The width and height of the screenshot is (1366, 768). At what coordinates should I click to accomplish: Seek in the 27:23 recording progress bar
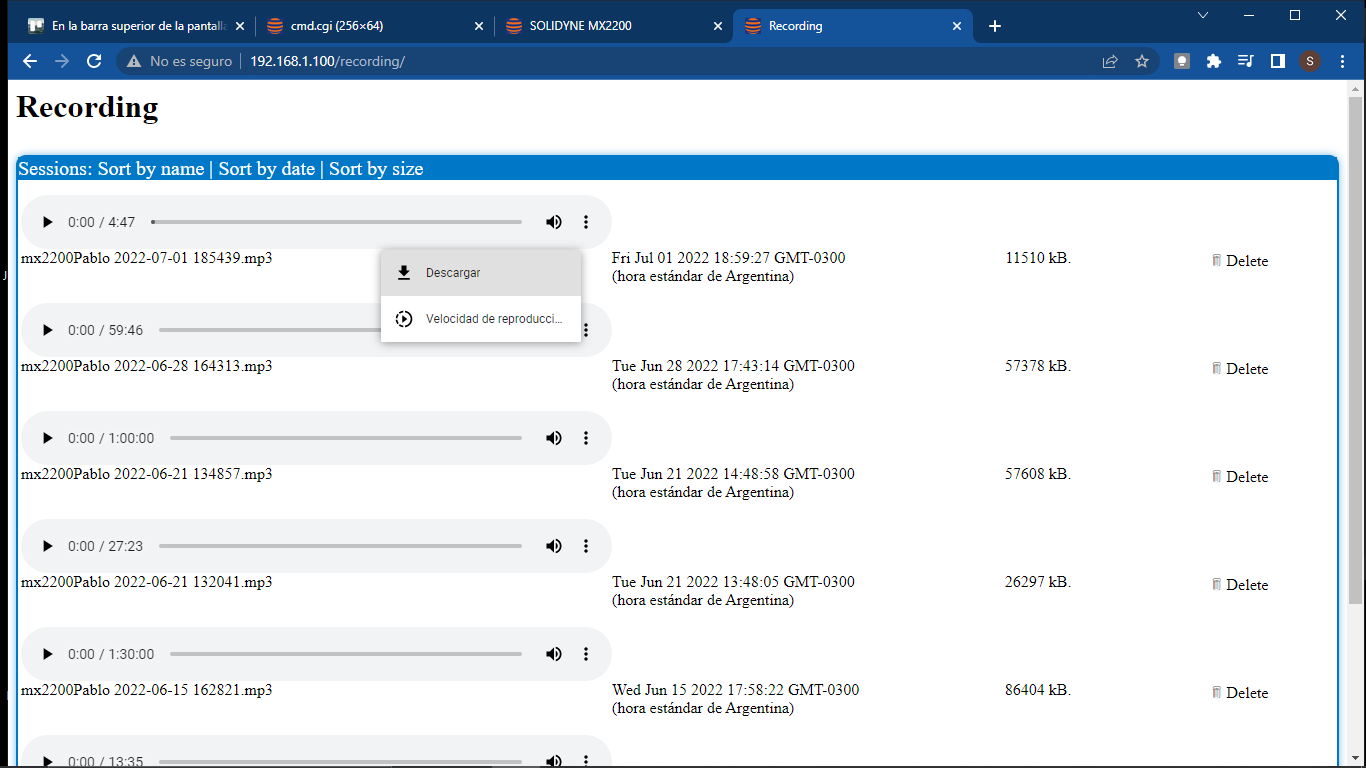pos(340,546)
